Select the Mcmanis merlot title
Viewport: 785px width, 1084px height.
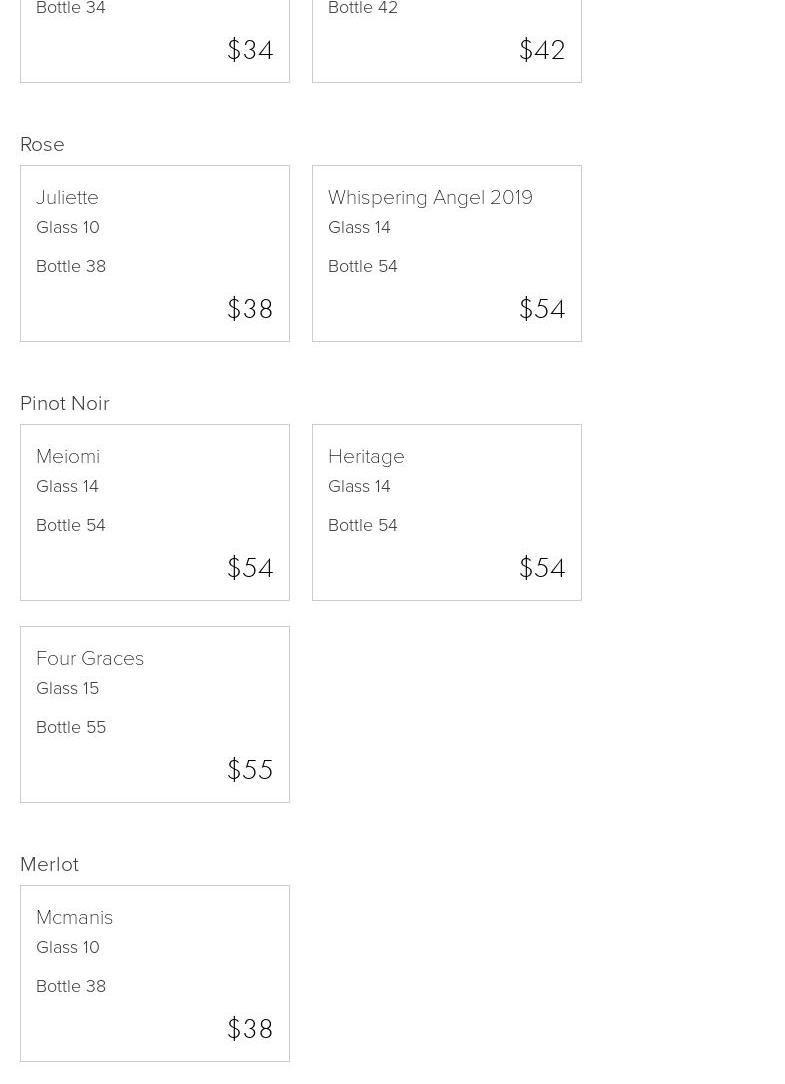pos(74,917)
